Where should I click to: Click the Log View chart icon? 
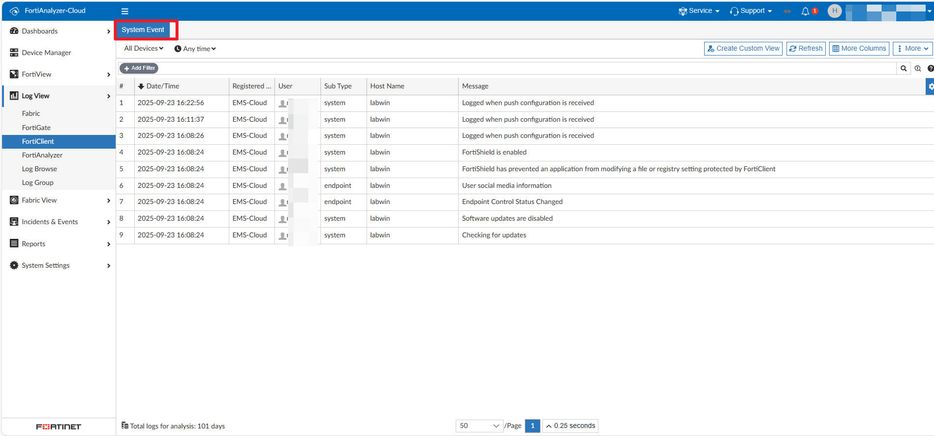14,96
